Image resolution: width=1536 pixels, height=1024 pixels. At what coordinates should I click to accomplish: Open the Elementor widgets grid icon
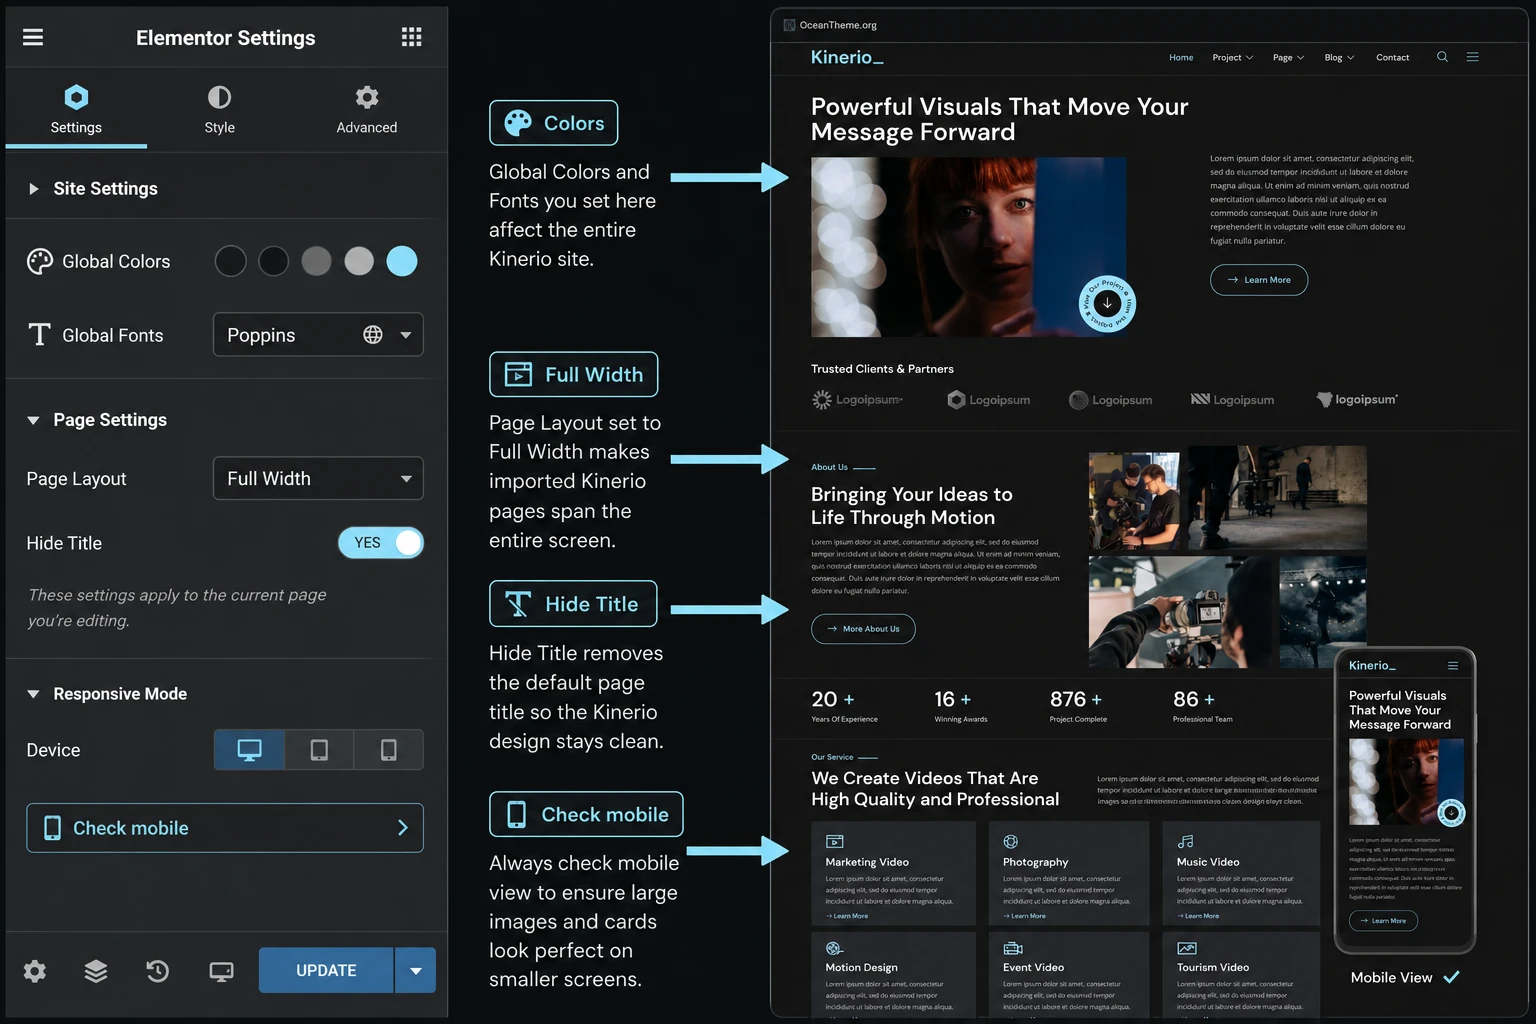(411, 37)
